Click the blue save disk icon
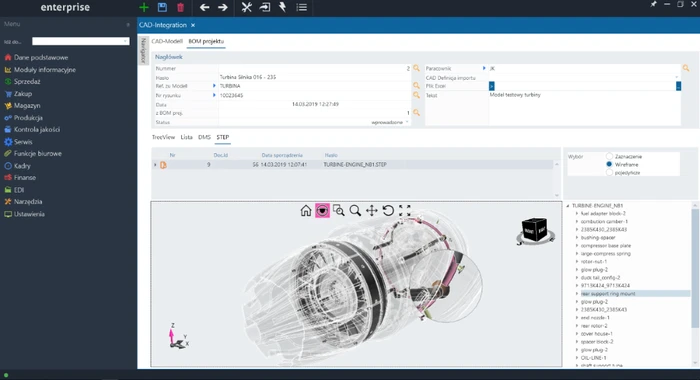Viewport: 700px width, 380px height. [162, 7]
